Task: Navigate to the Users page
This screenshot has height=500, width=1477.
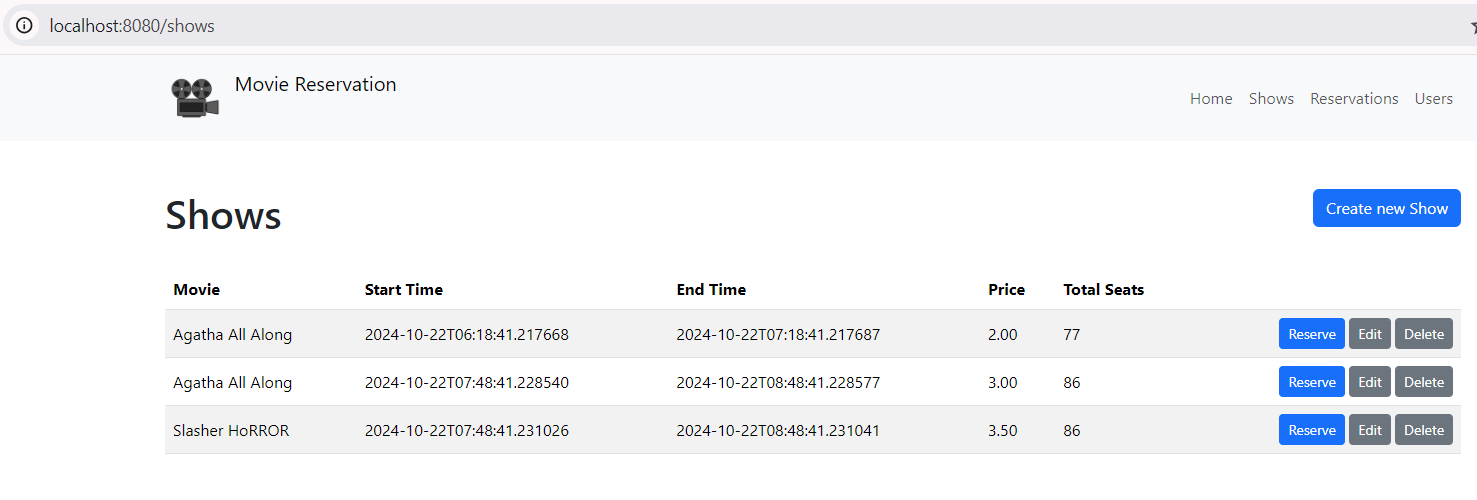Action: [1433, 99]
